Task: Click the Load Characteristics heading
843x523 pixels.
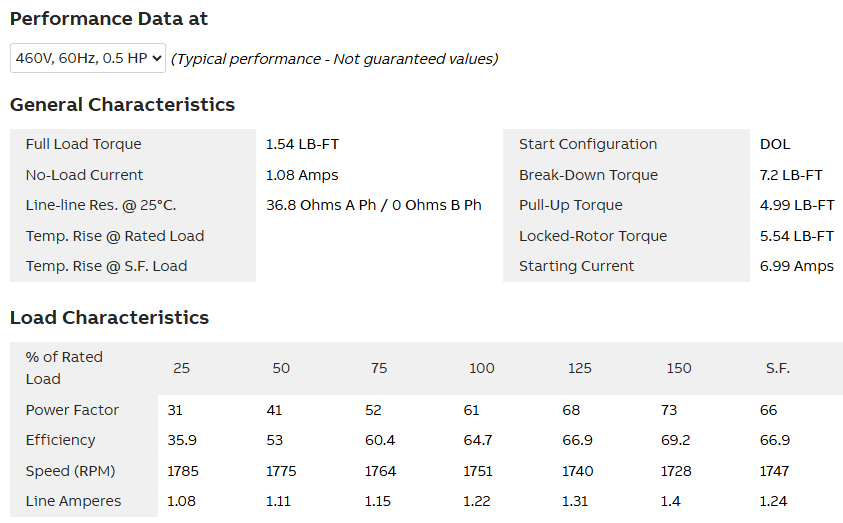Action: click(x=109, y=318)
